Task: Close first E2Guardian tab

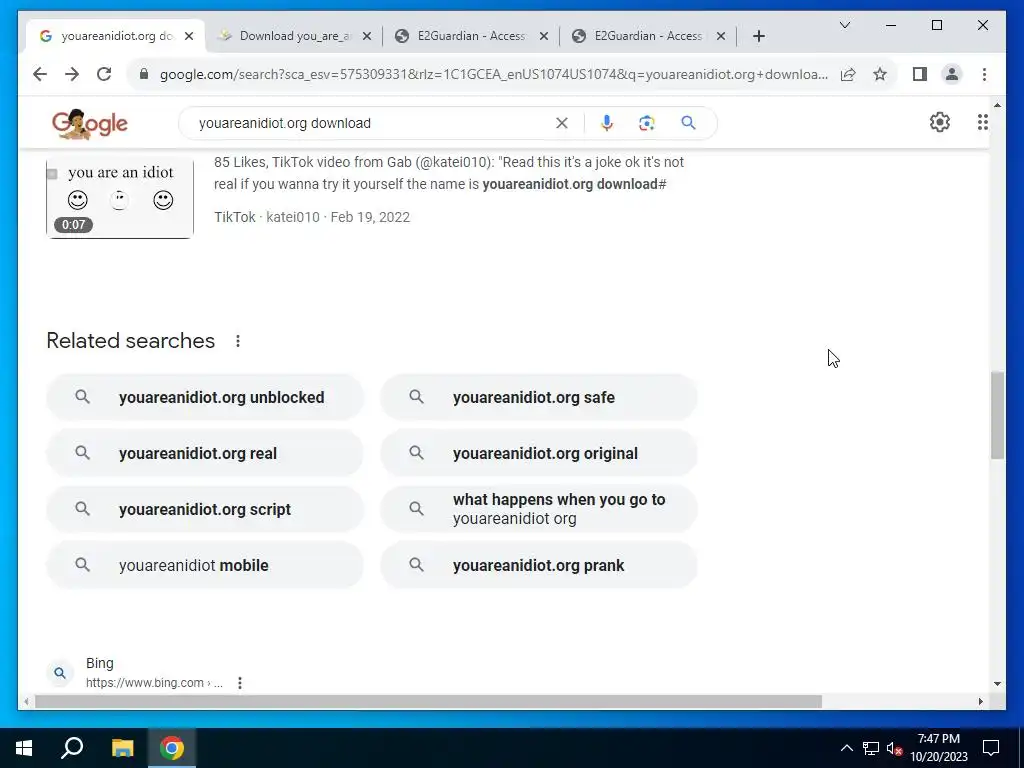Action: (543, 37)
